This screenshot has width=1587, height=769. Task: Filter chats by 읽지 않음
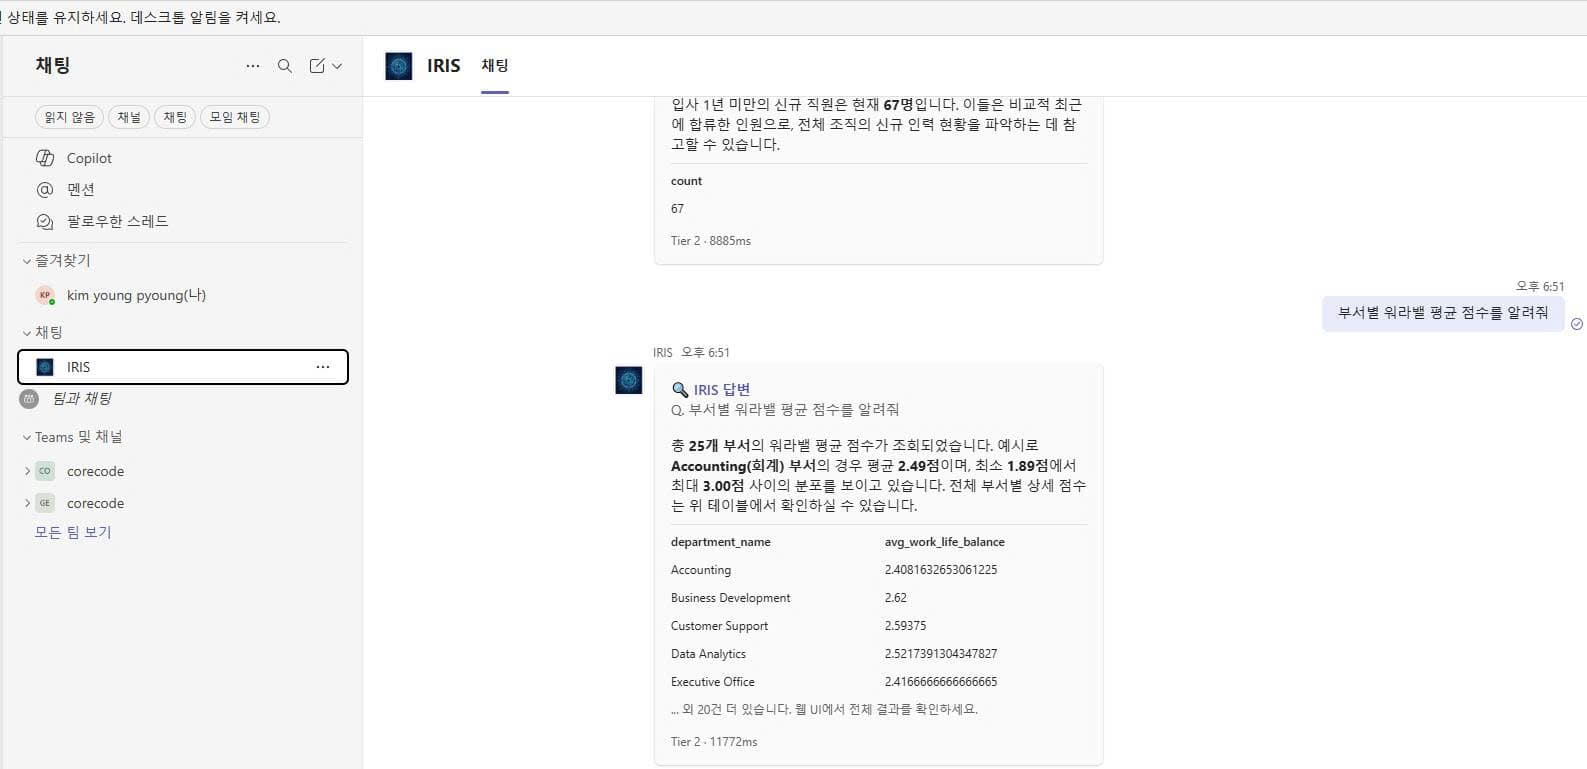[70, 117]
